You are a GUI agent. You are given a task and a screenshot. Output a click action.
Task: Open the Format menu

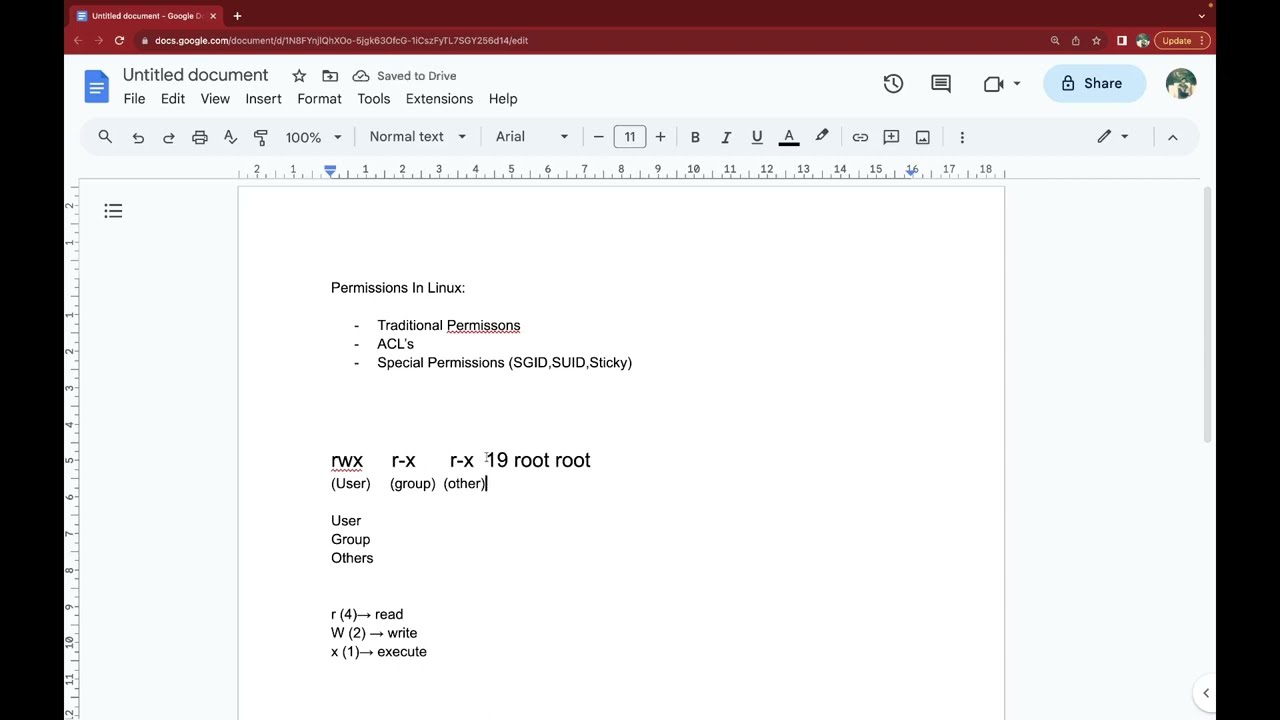[x=319, y=99]
